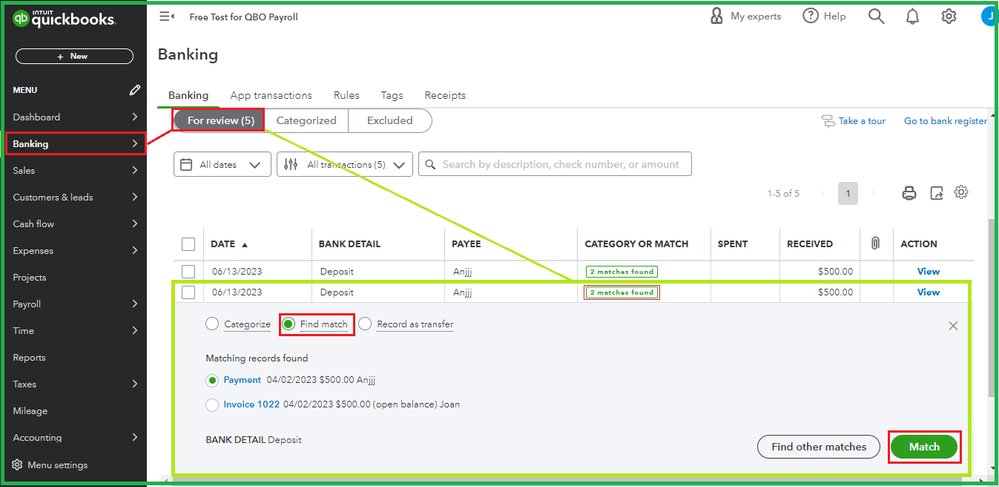Open the All transactions (5) filter
The image size is (999, 487).
pos(345,164)
